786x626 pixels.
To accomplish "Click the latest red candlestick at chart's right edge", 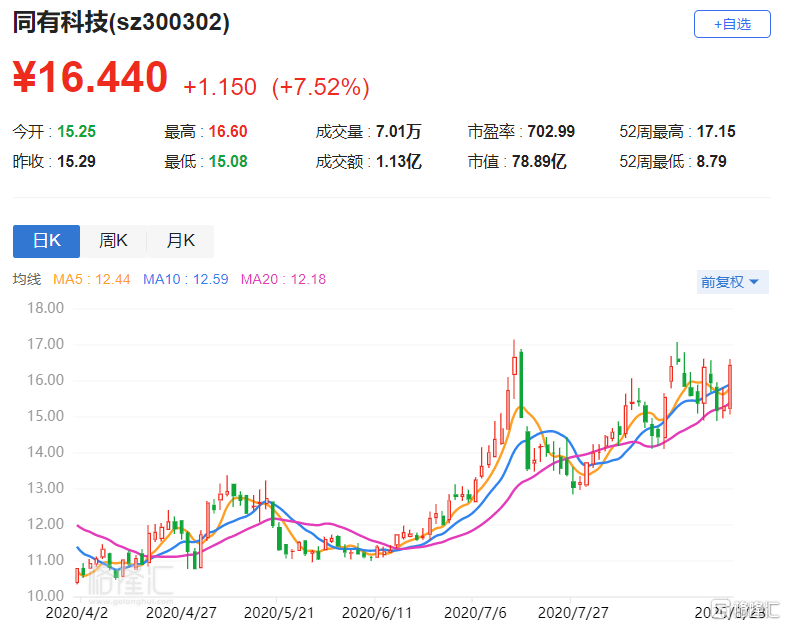I will point(730,386).
